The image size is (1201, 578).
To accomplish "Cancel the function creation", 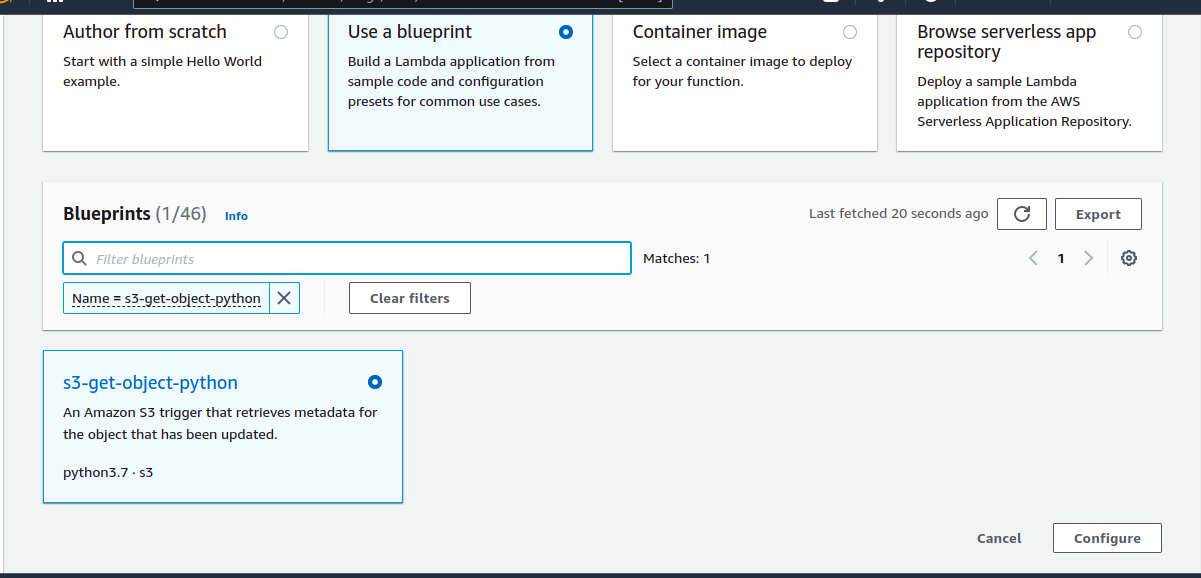I will tap(999, 538).
